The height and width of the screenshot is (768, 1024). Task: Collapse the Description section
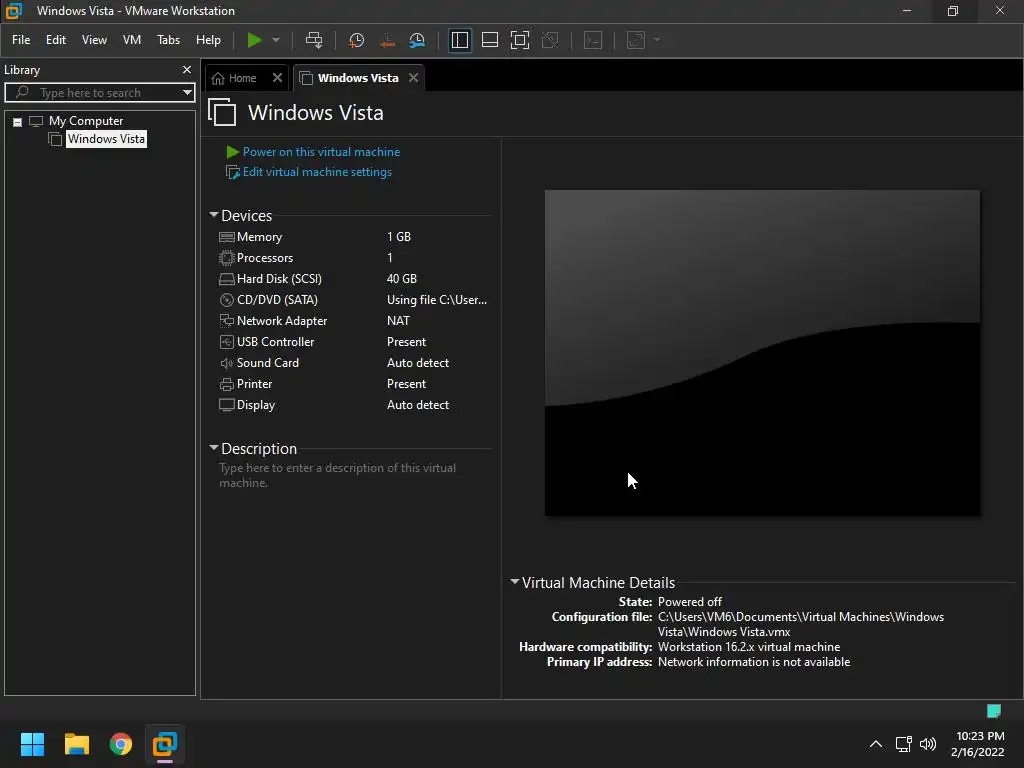point(214,448)
